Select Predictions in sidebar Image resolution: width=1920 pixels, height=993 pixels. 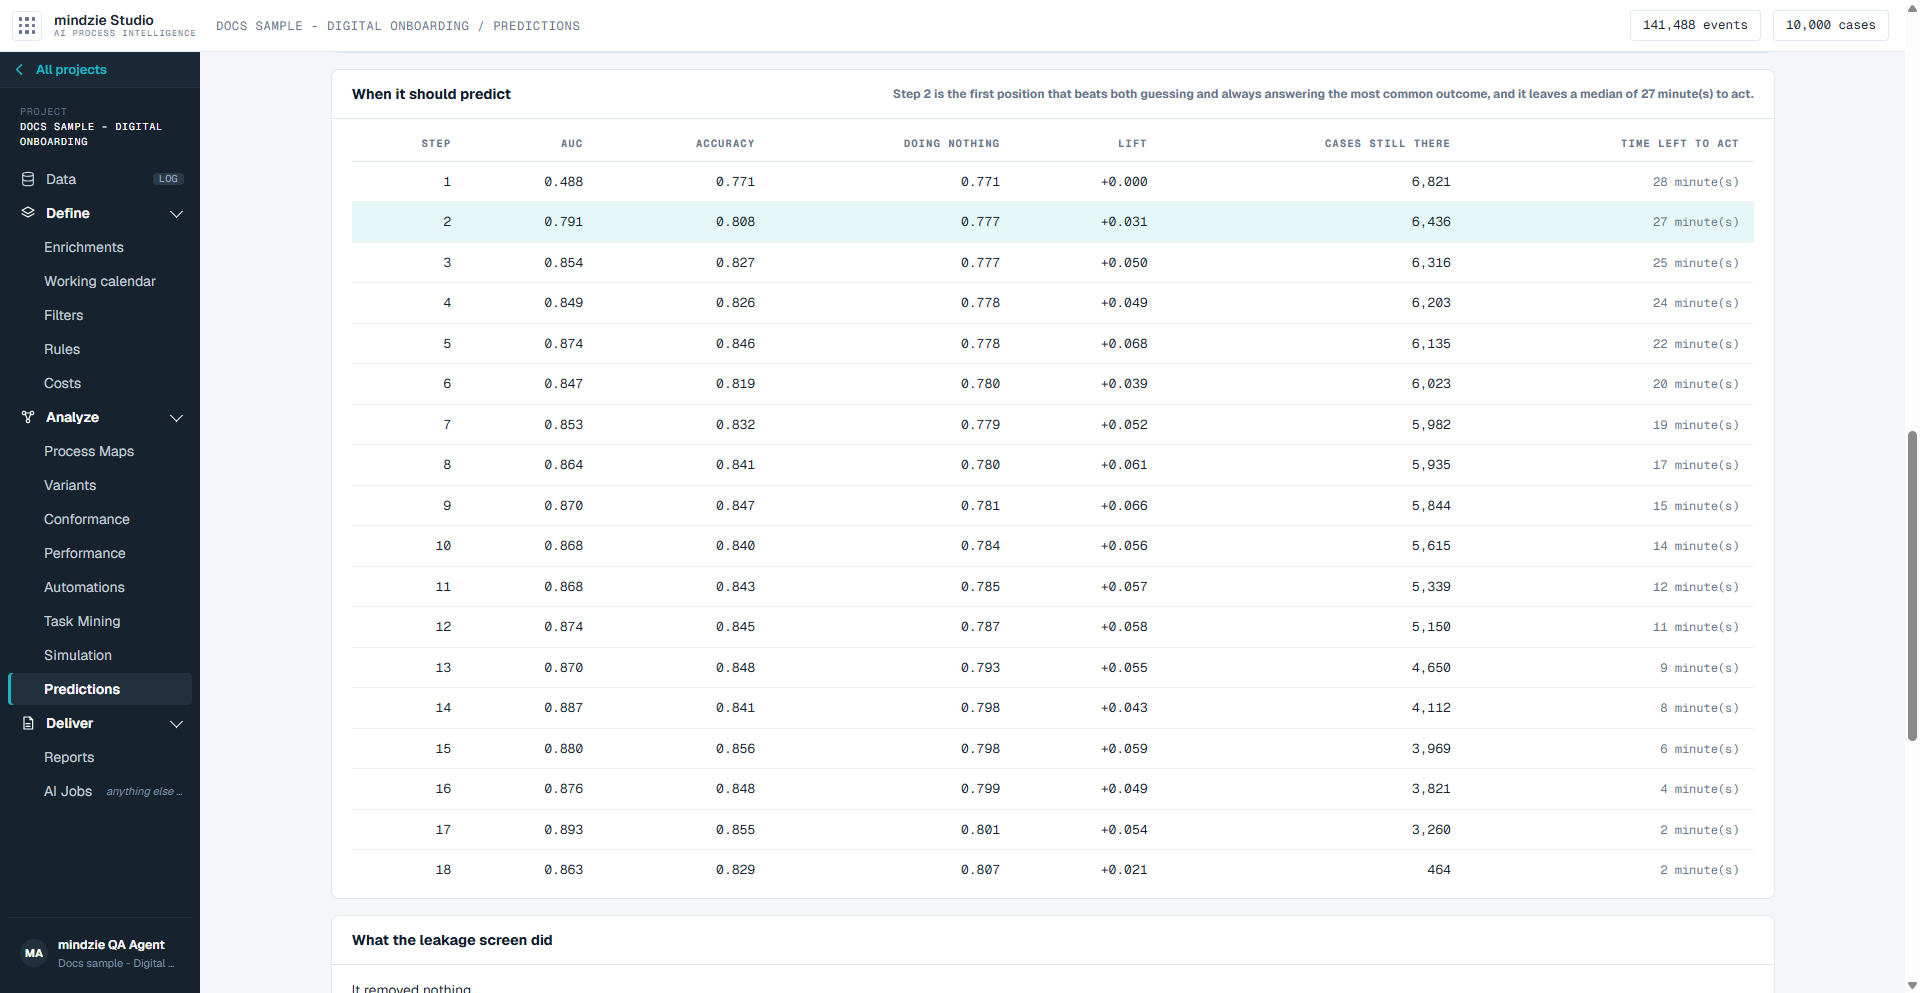tap(100, 689)
